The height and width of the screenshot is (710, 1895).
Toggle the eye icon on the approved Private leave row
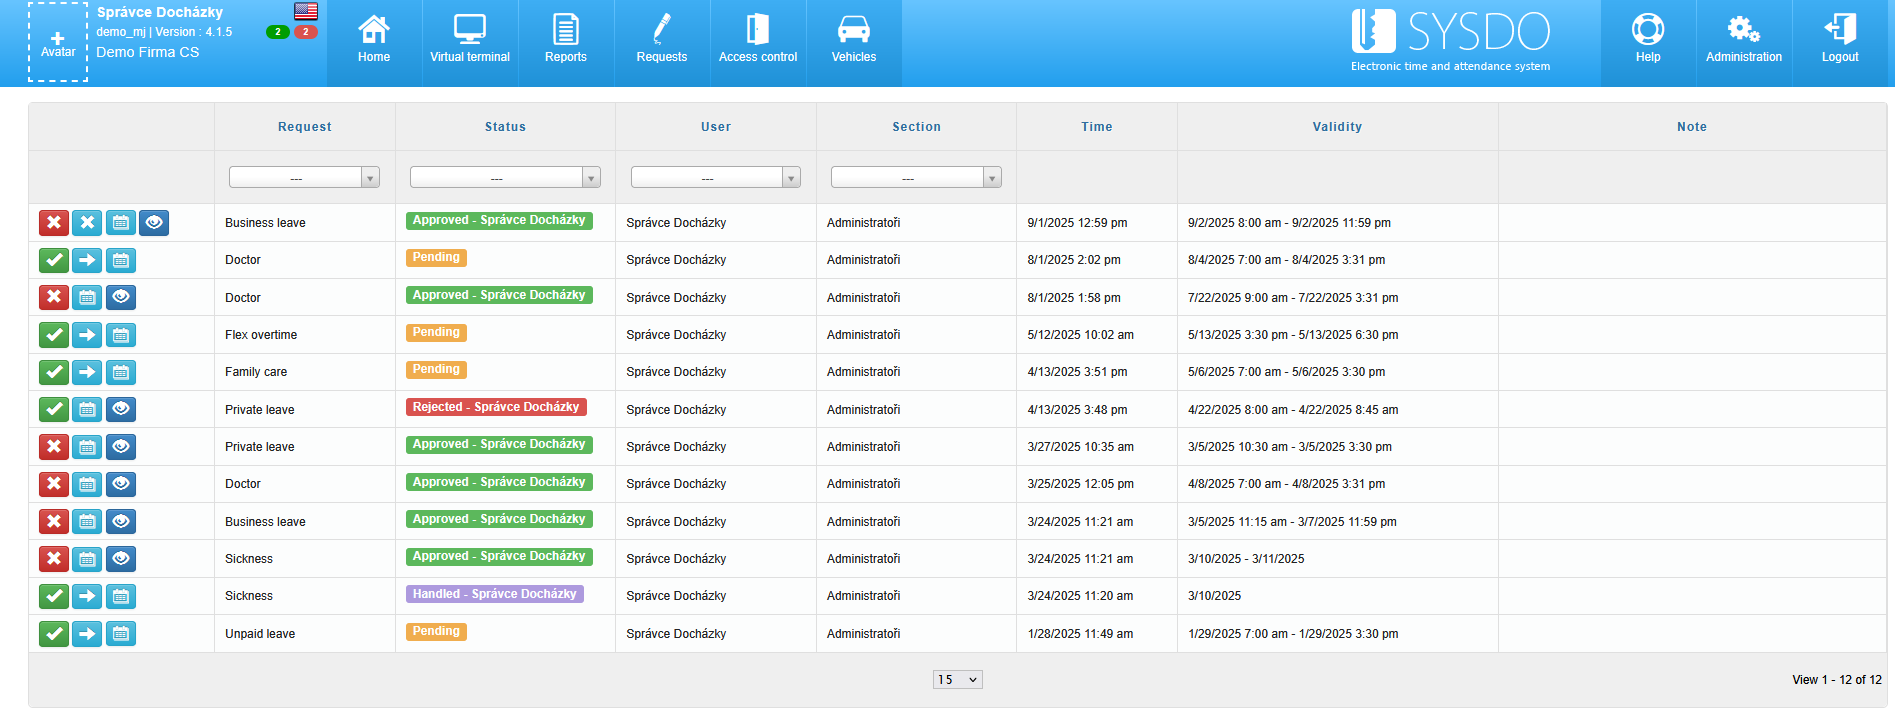(x=121, y=447)
